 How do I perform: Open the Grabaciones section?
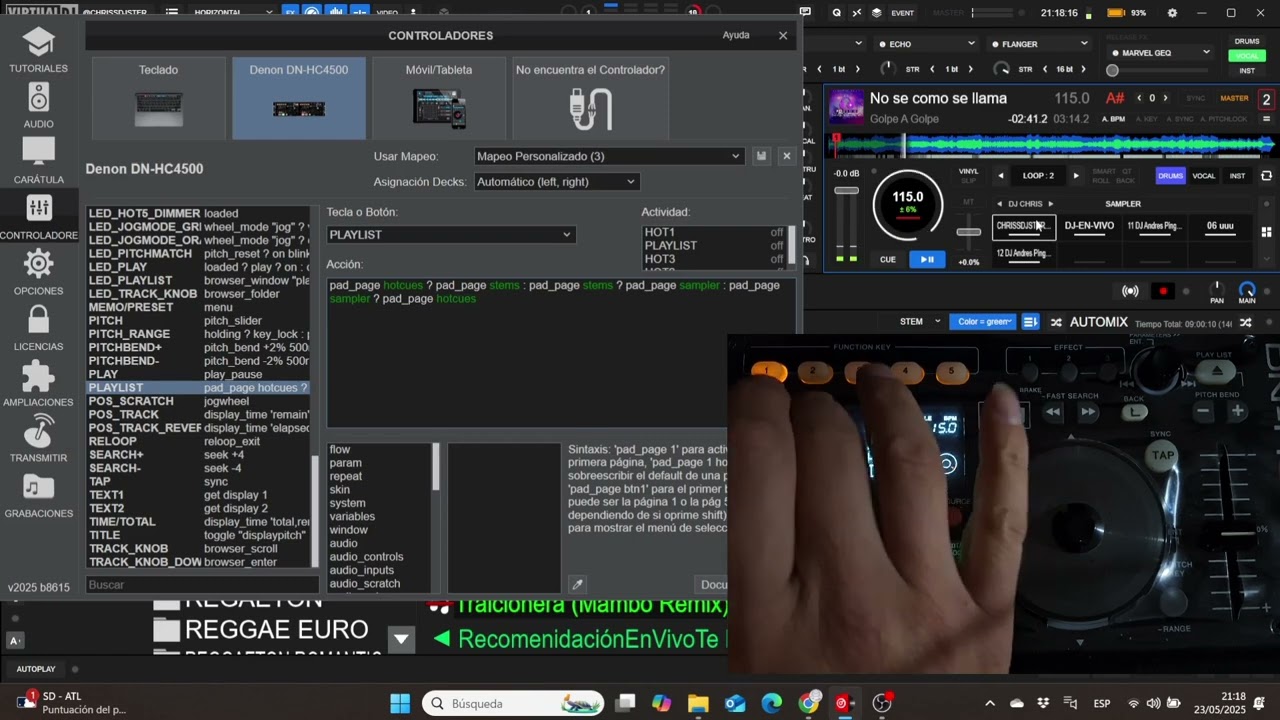click(38, 495)
